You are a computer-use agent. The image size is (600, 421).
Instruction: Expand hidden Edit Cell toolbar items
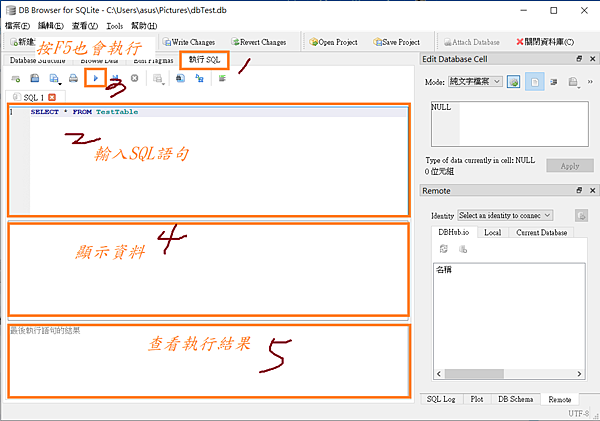click(590, 82)
